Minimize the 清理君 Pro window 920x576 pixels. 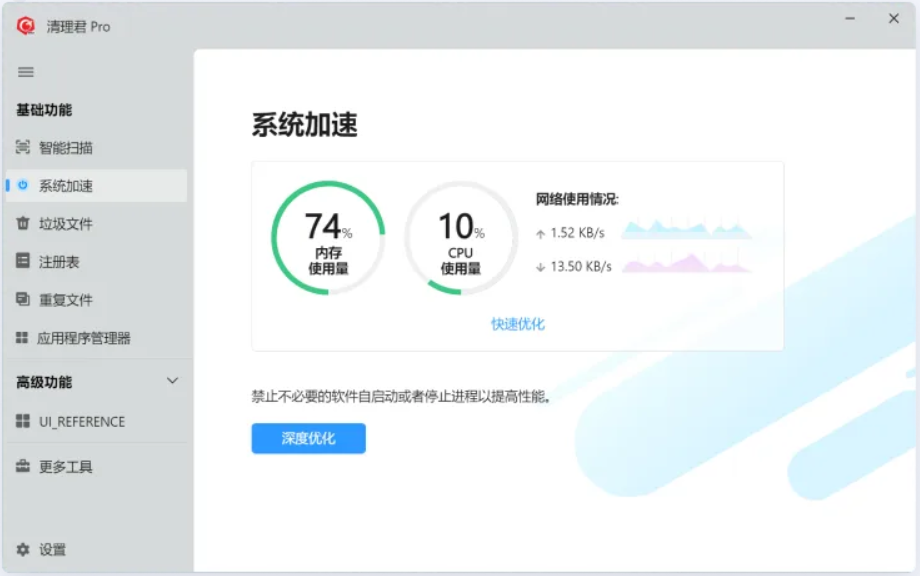850,19
